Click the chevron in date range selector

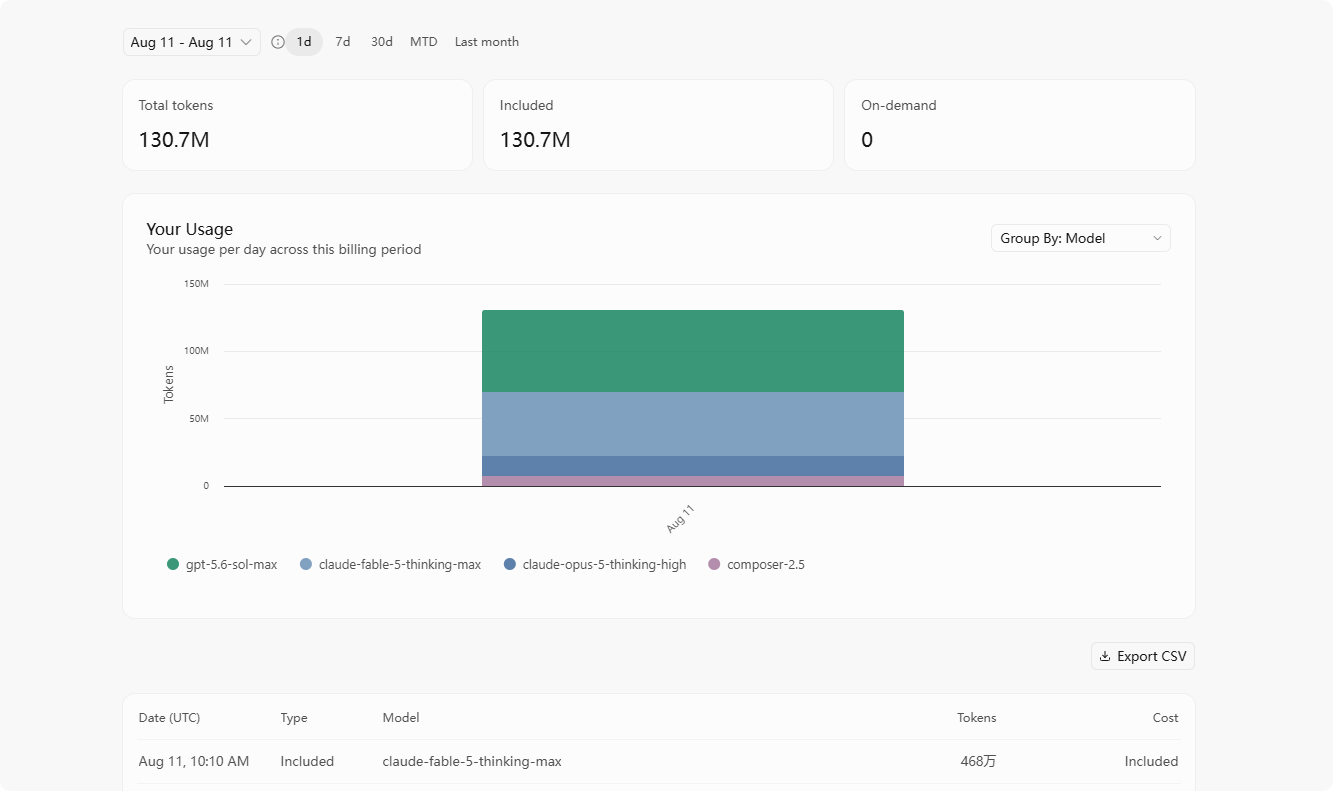246,42
